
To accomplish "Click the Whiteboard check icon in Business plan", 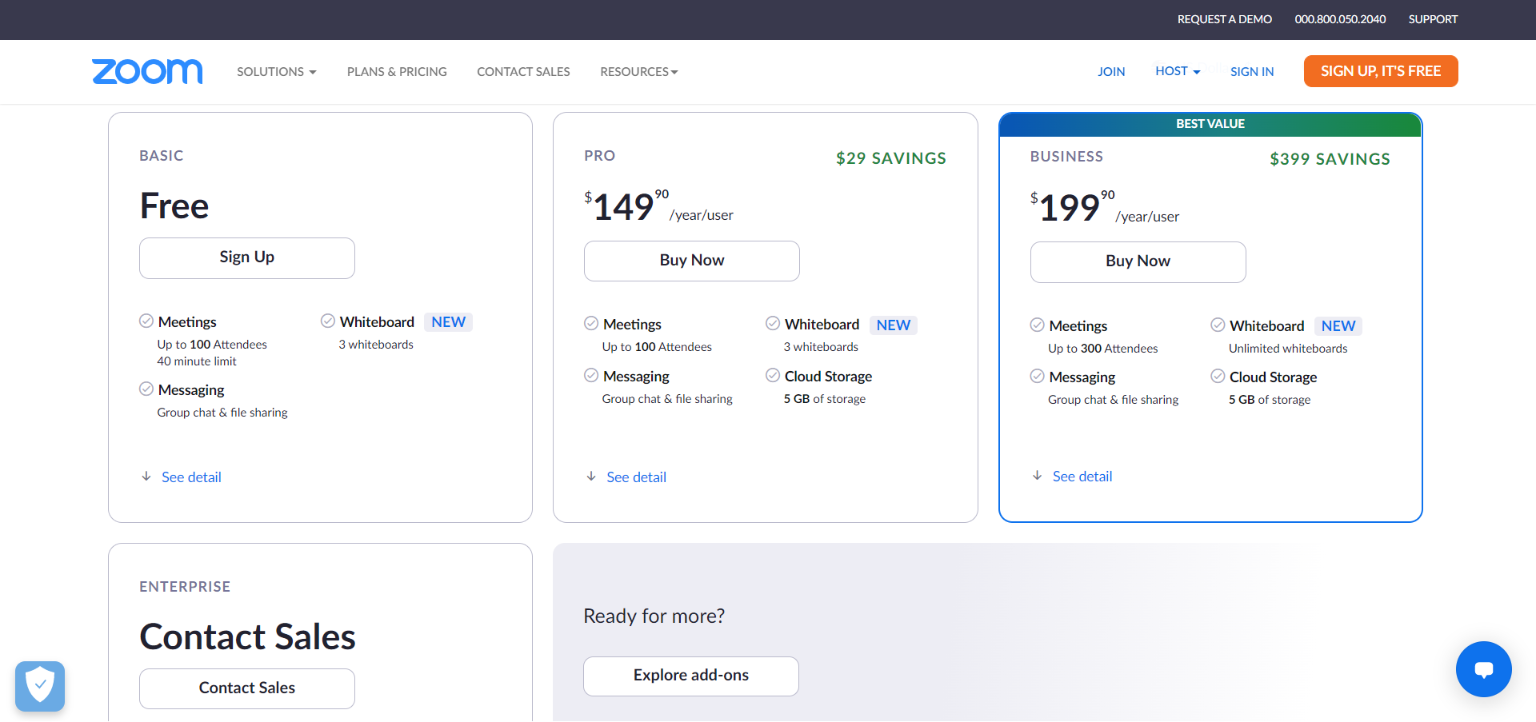I will coord(1218,325).
